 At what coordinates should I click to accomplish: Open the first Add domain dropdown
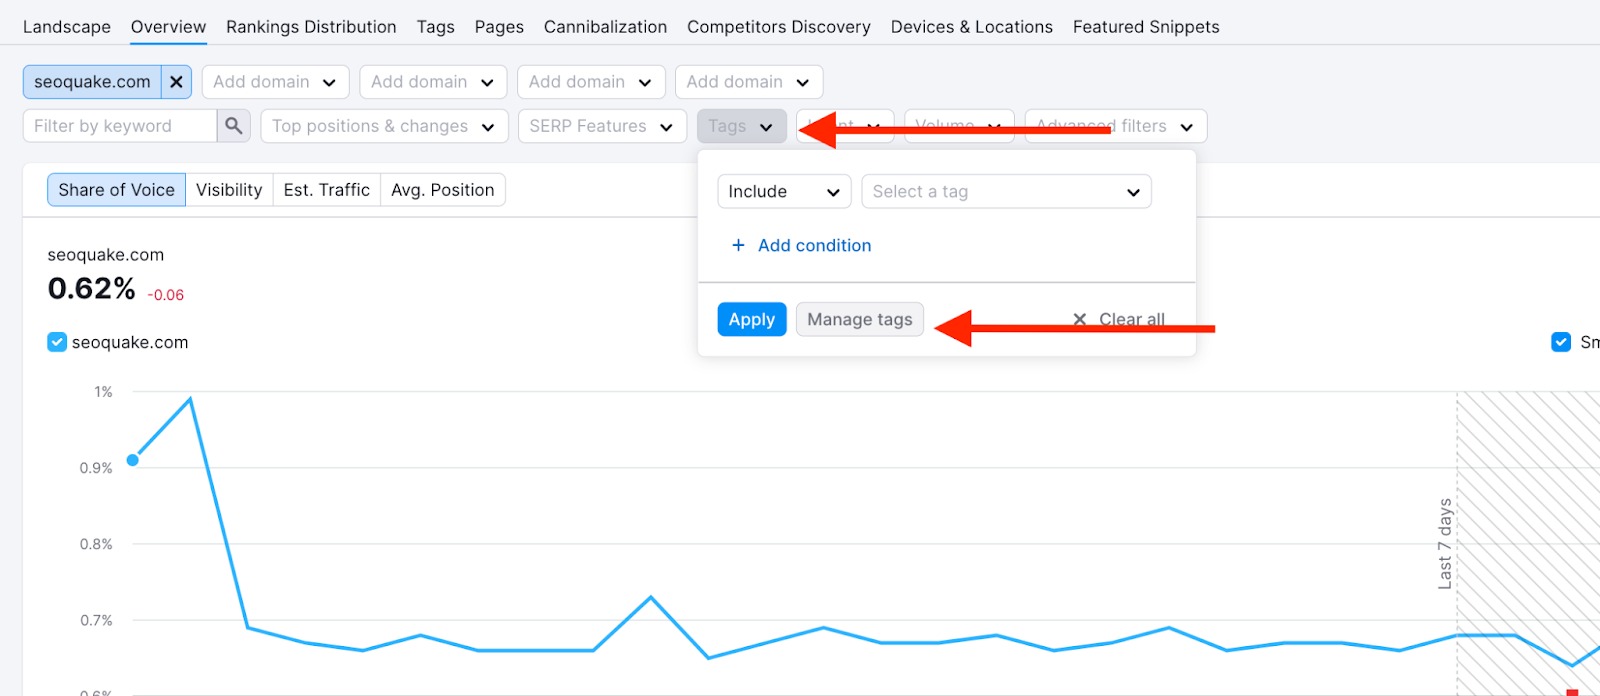pos(275,82)
